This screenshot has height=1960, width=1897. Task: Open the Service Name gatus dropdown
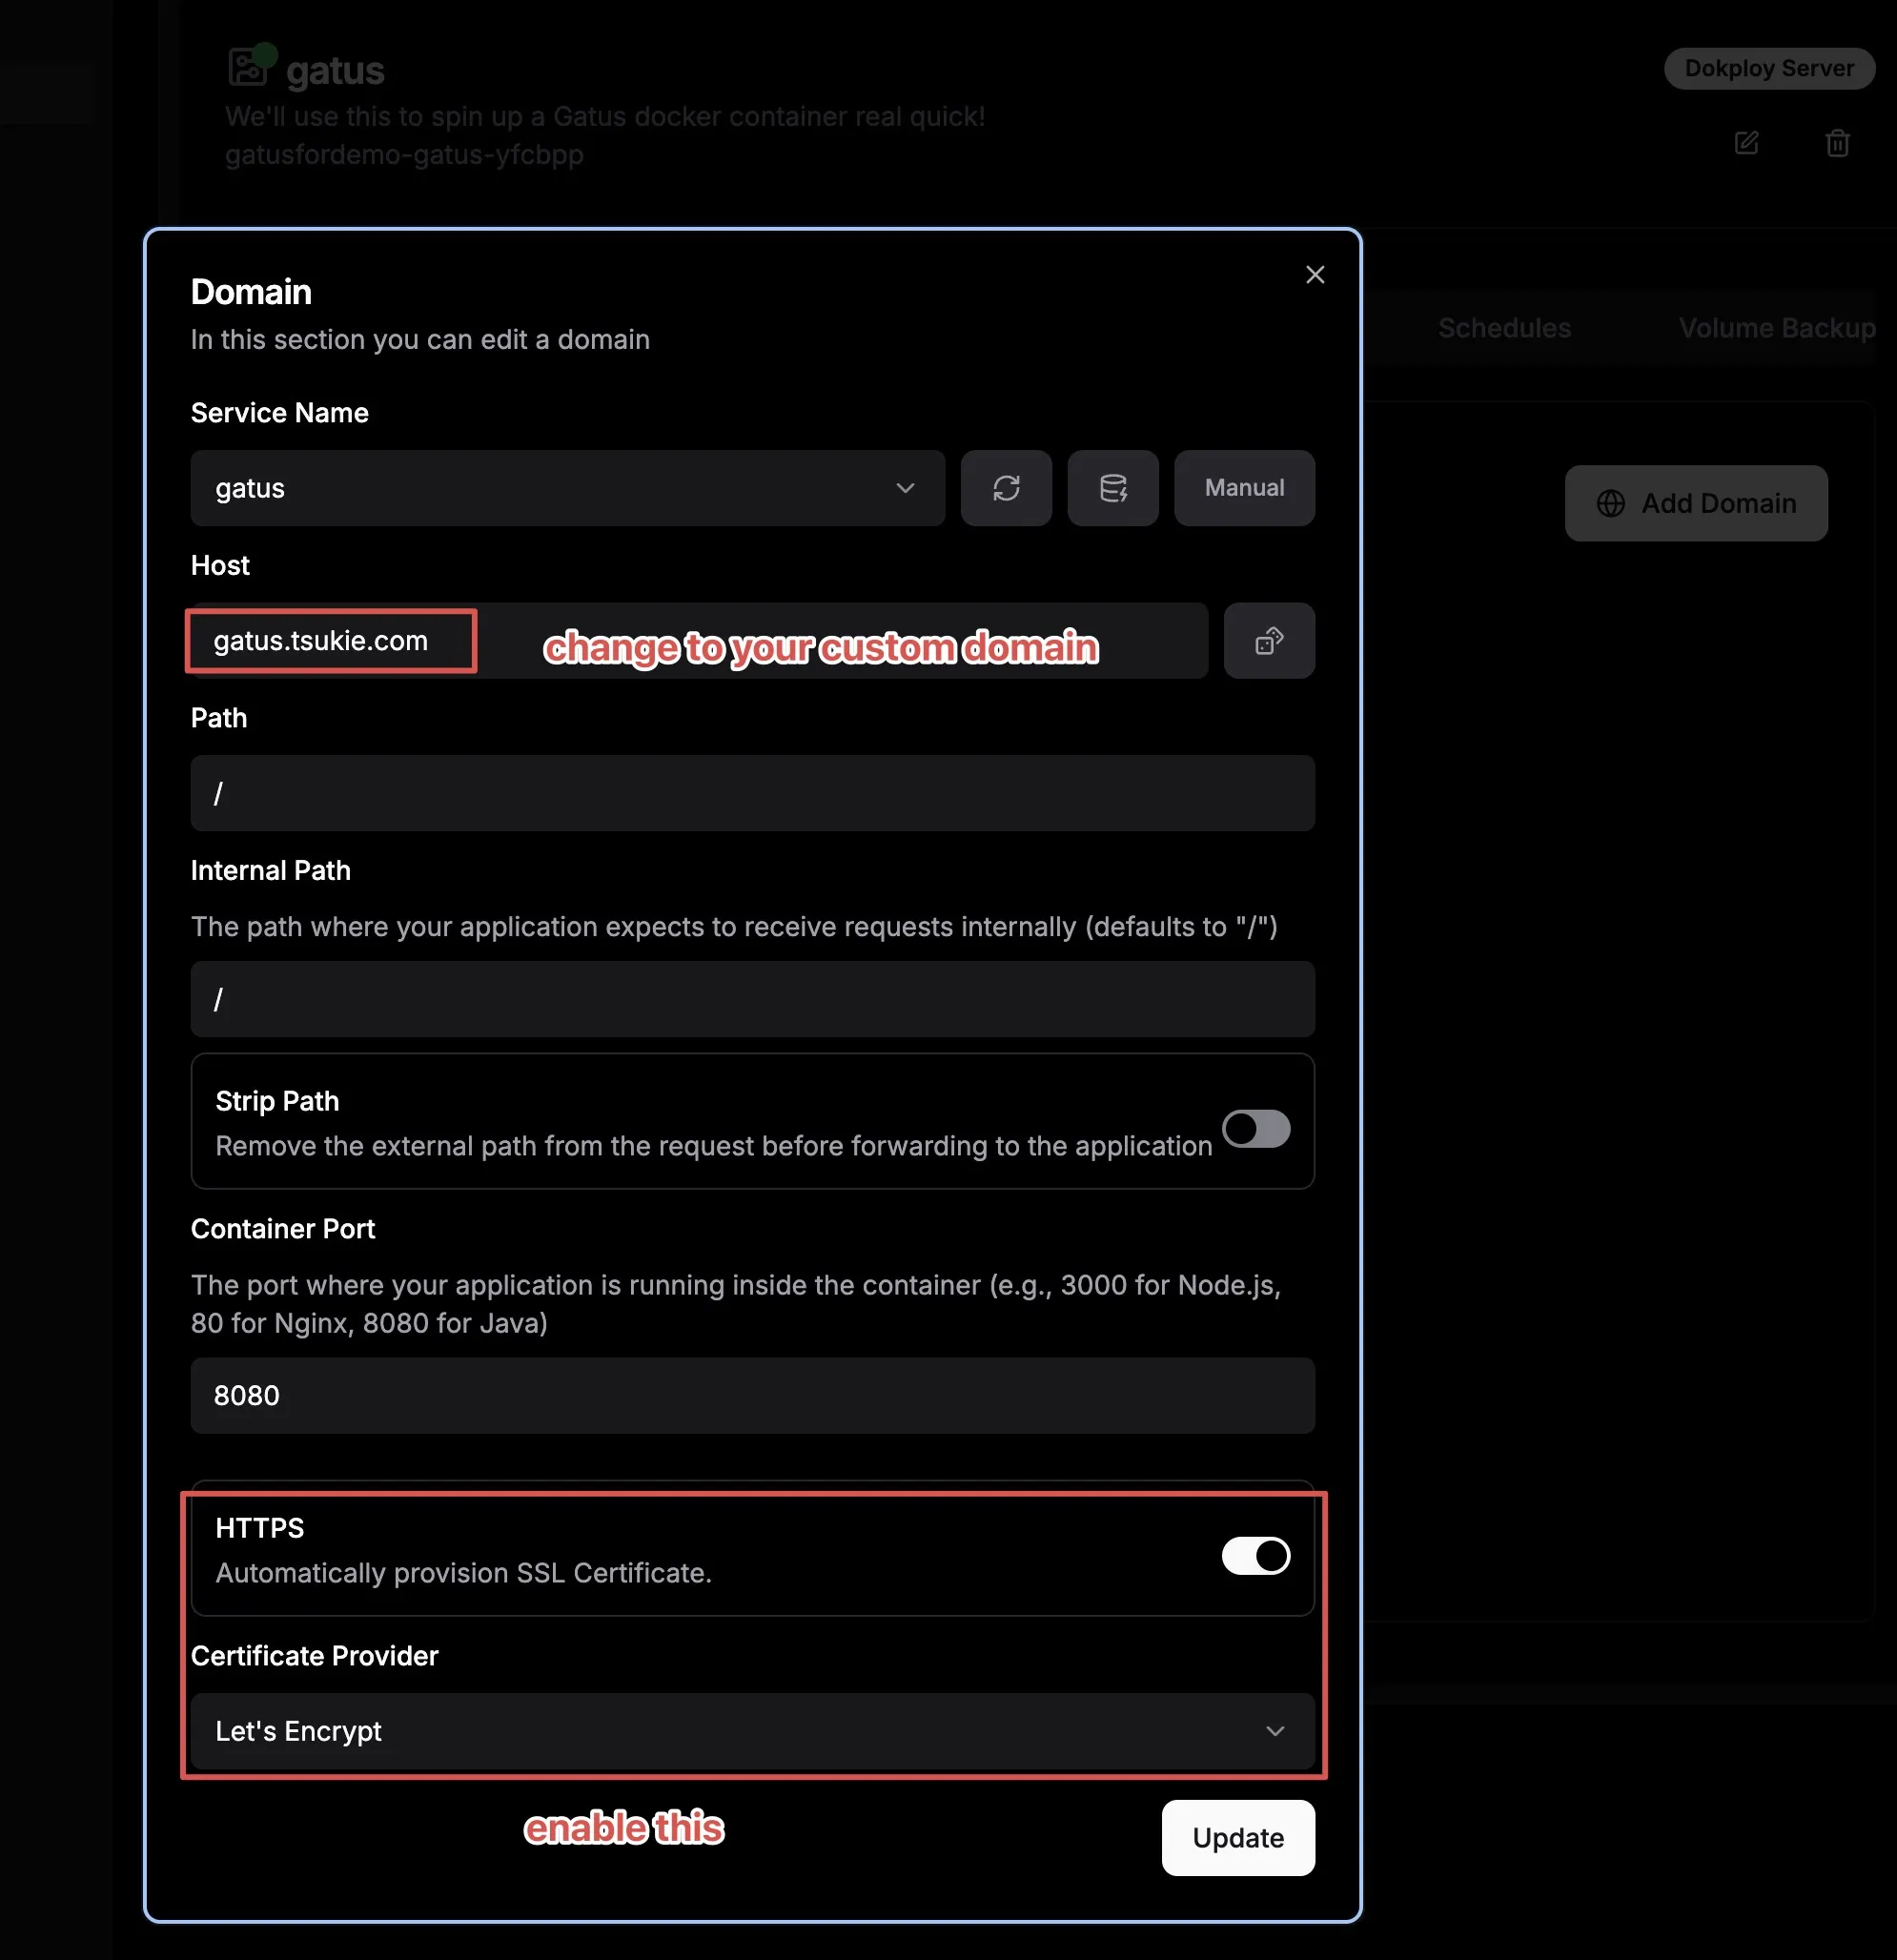[567, 488]
